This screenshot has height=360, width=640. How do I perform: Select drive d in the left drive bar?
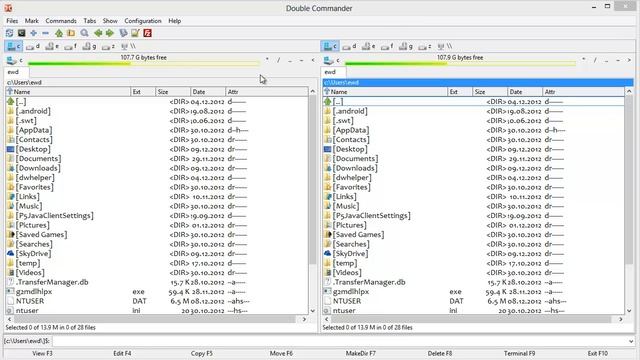(33, 47)
